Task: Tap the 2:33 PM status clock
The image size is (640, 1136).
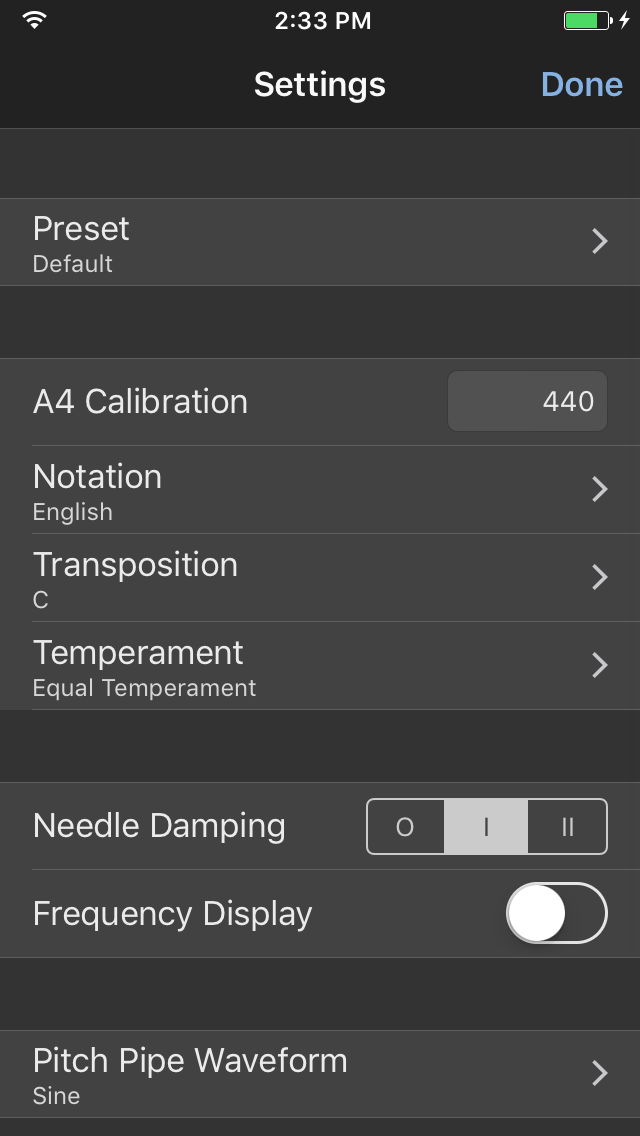Action: pyautogui.click(x=322, y=21)
